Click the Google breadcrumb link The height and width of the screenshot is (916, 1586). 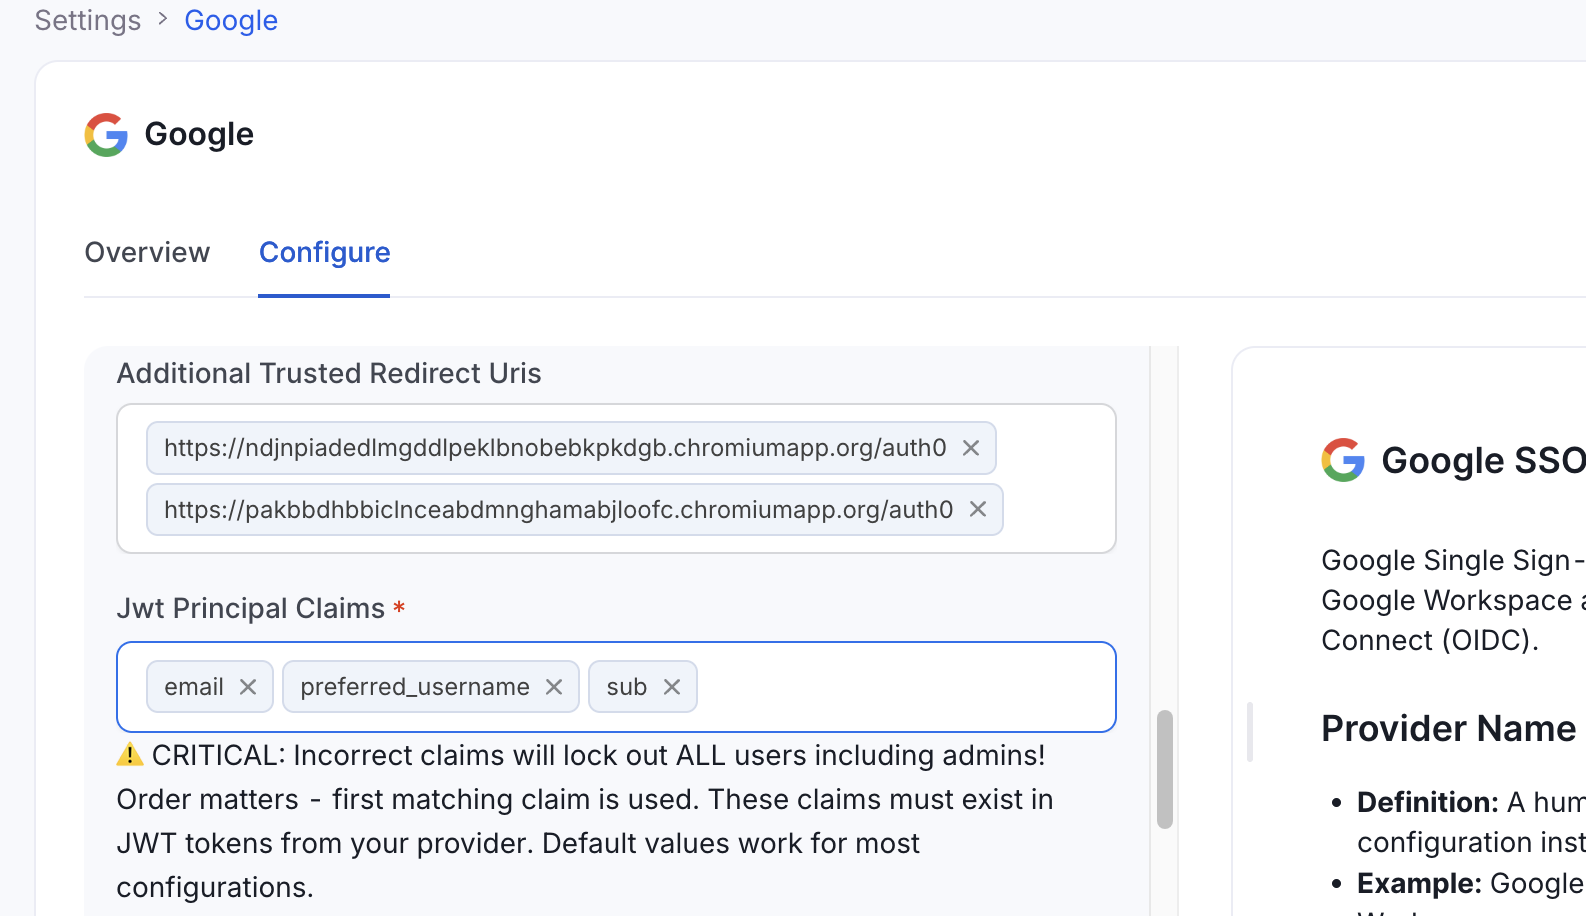click(231, 20)
